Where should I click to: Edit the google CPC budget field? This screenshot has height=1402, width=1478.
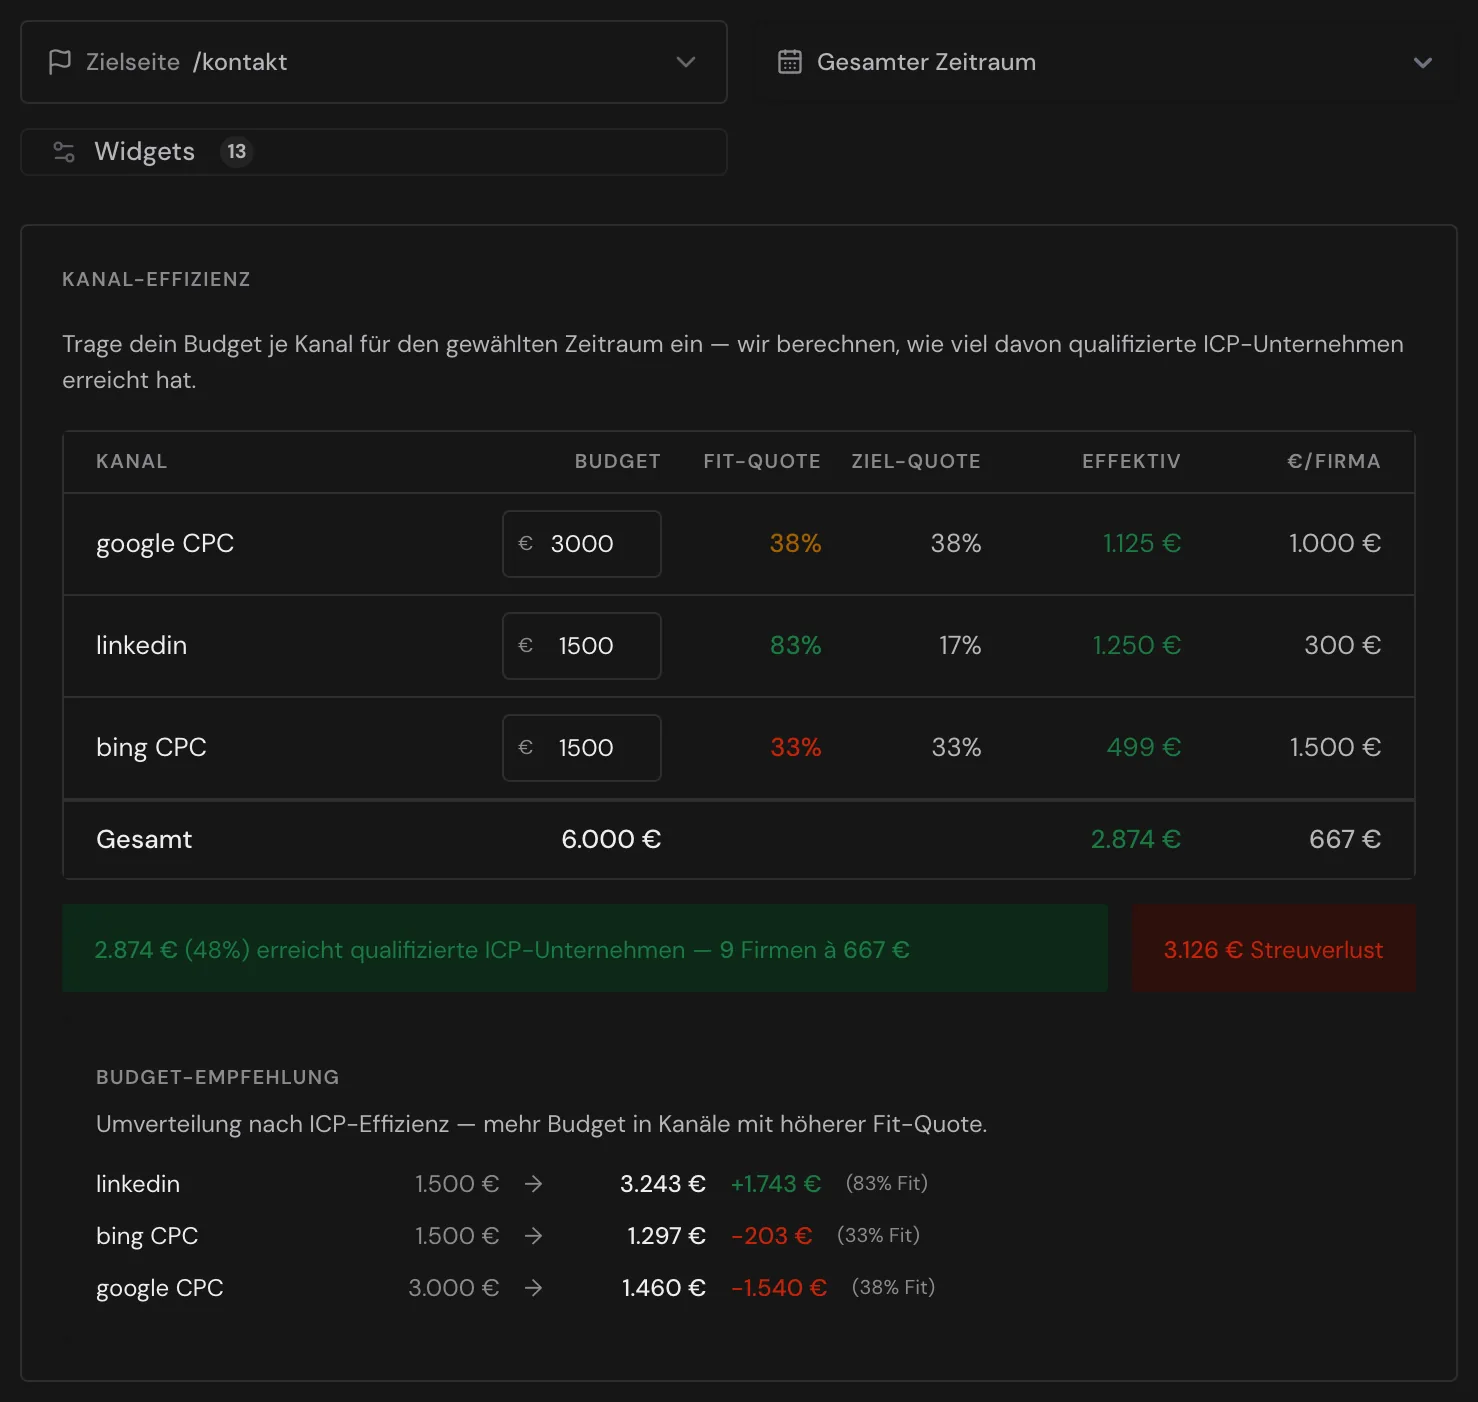click(582, 544)
